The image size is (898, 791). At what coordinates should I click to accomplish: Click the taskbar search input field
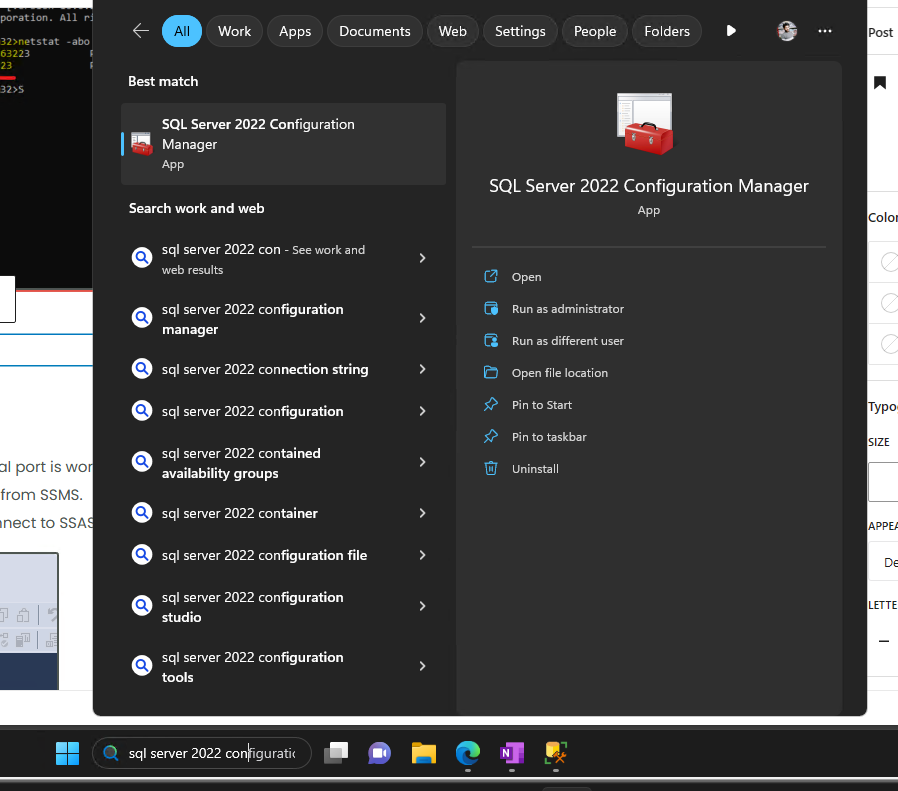pos(202,753)
